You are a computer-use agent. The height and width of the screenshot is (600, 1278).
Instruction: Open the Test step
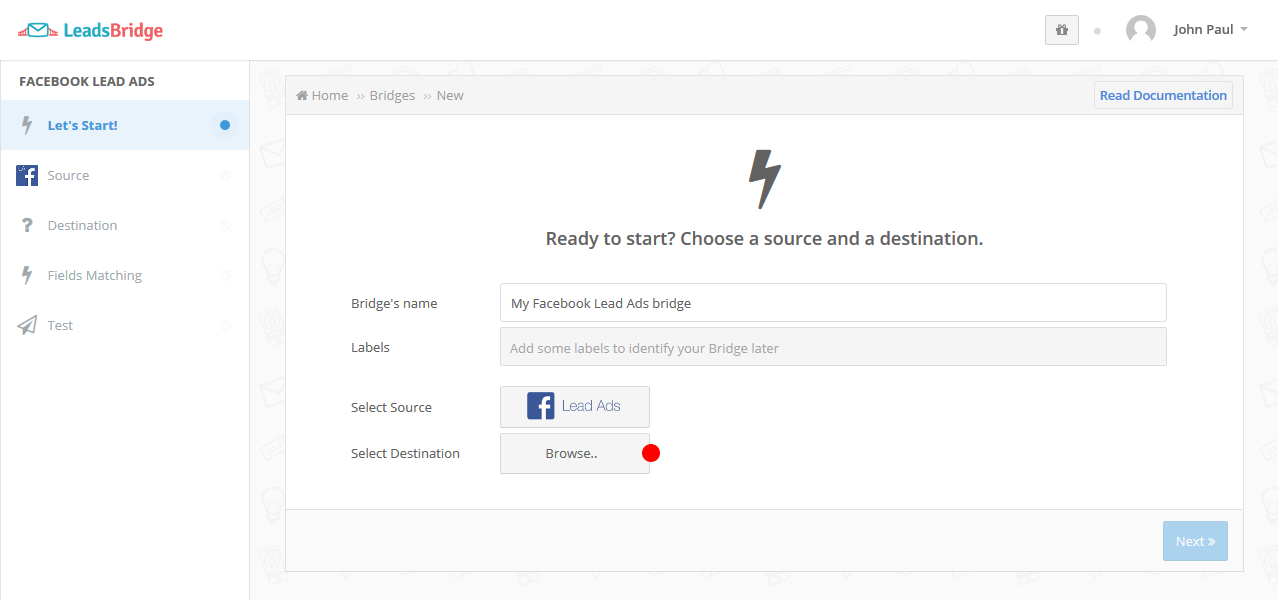point(124,325)
